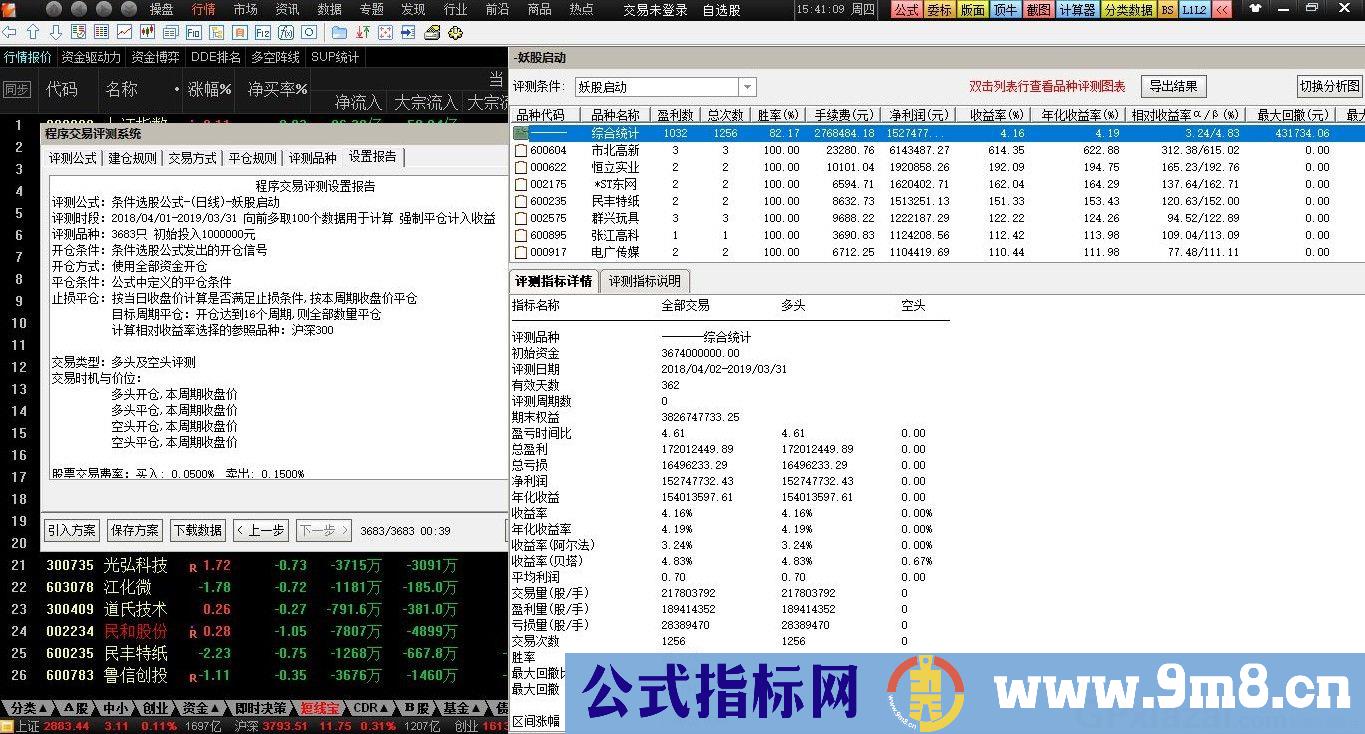Click the 下载数据 download data button
The width and height of the screenshot is (1365, 734).
[x=197, y=530]
